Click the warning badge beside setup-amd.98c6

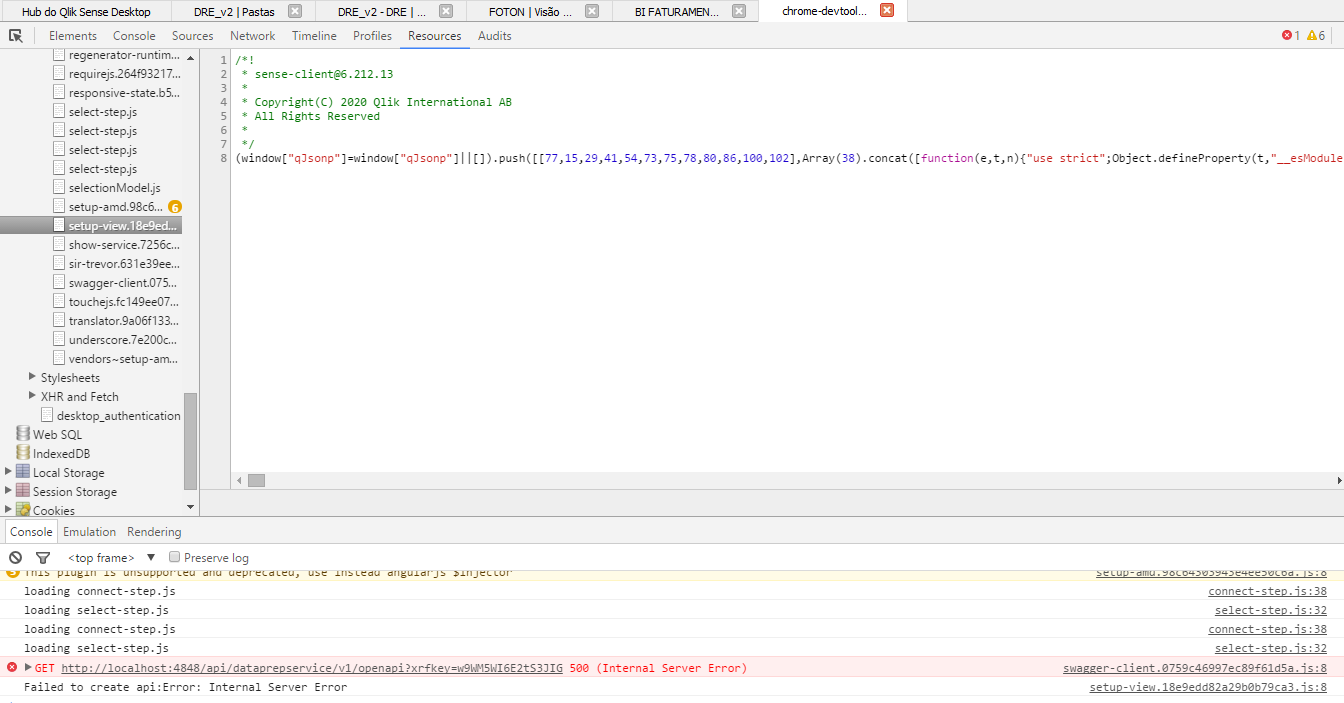[176, 206]
